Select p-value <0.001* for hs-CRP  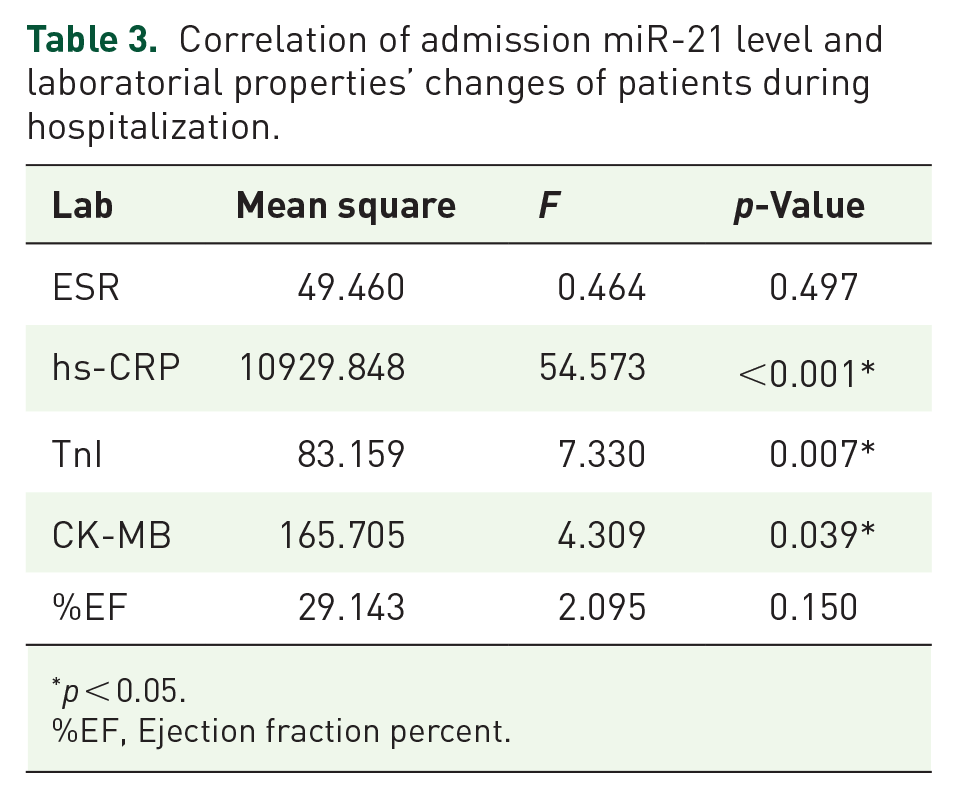pyautogui.click(x=806, y=373)
